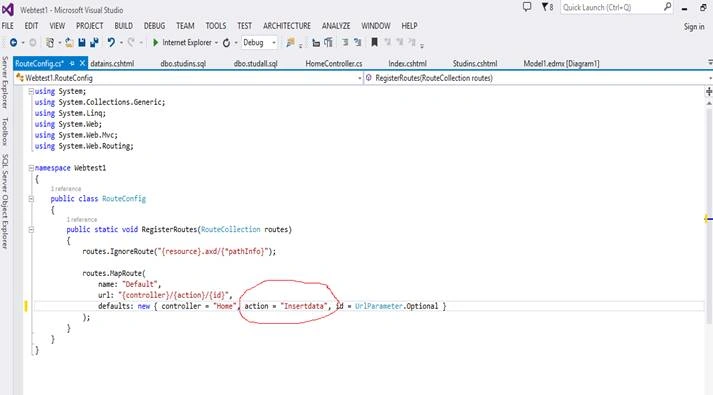Click the Sign in link
The image size is (713, 395).
(x=694, y=27)
